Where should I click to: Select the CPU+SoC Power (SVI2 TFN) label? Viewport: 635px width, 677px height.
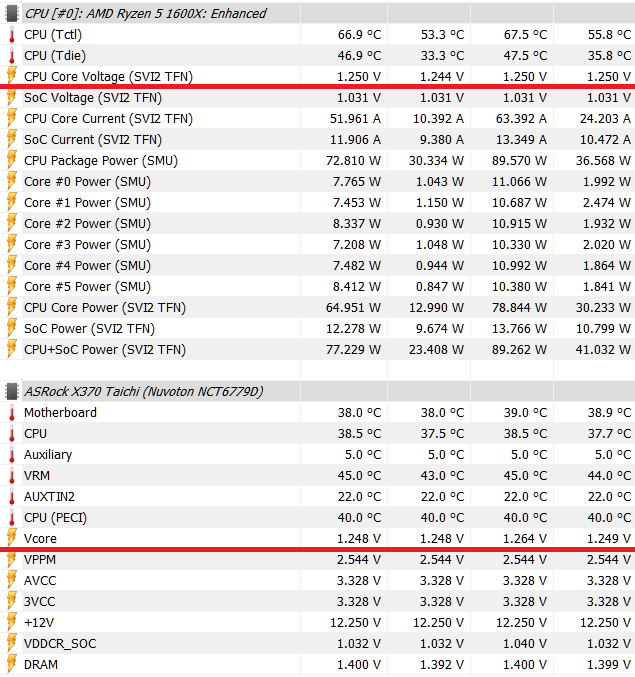105,350
